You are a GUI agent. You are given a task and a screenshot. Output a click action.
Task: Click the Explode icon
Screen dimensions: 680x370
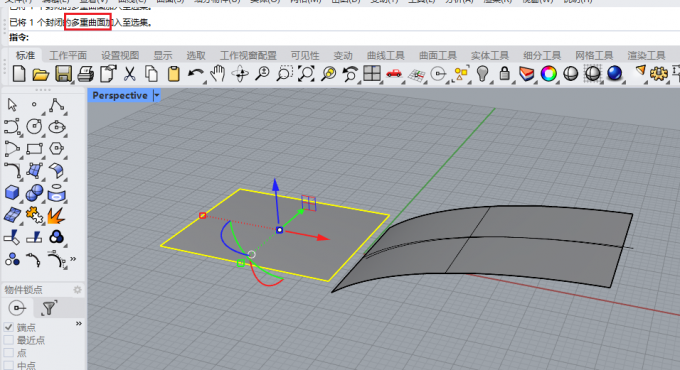56,216
